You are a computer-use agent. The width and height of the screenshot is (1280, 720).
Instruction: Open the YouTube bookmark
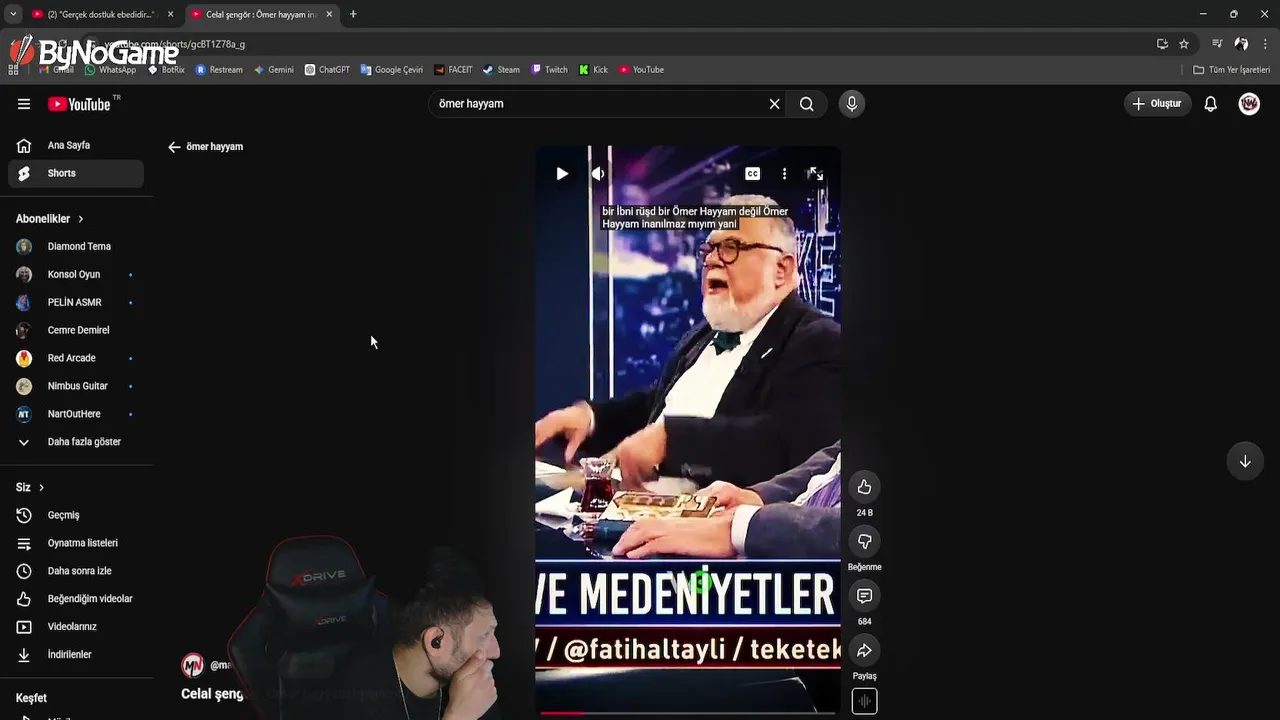click(x=641, y=70)
